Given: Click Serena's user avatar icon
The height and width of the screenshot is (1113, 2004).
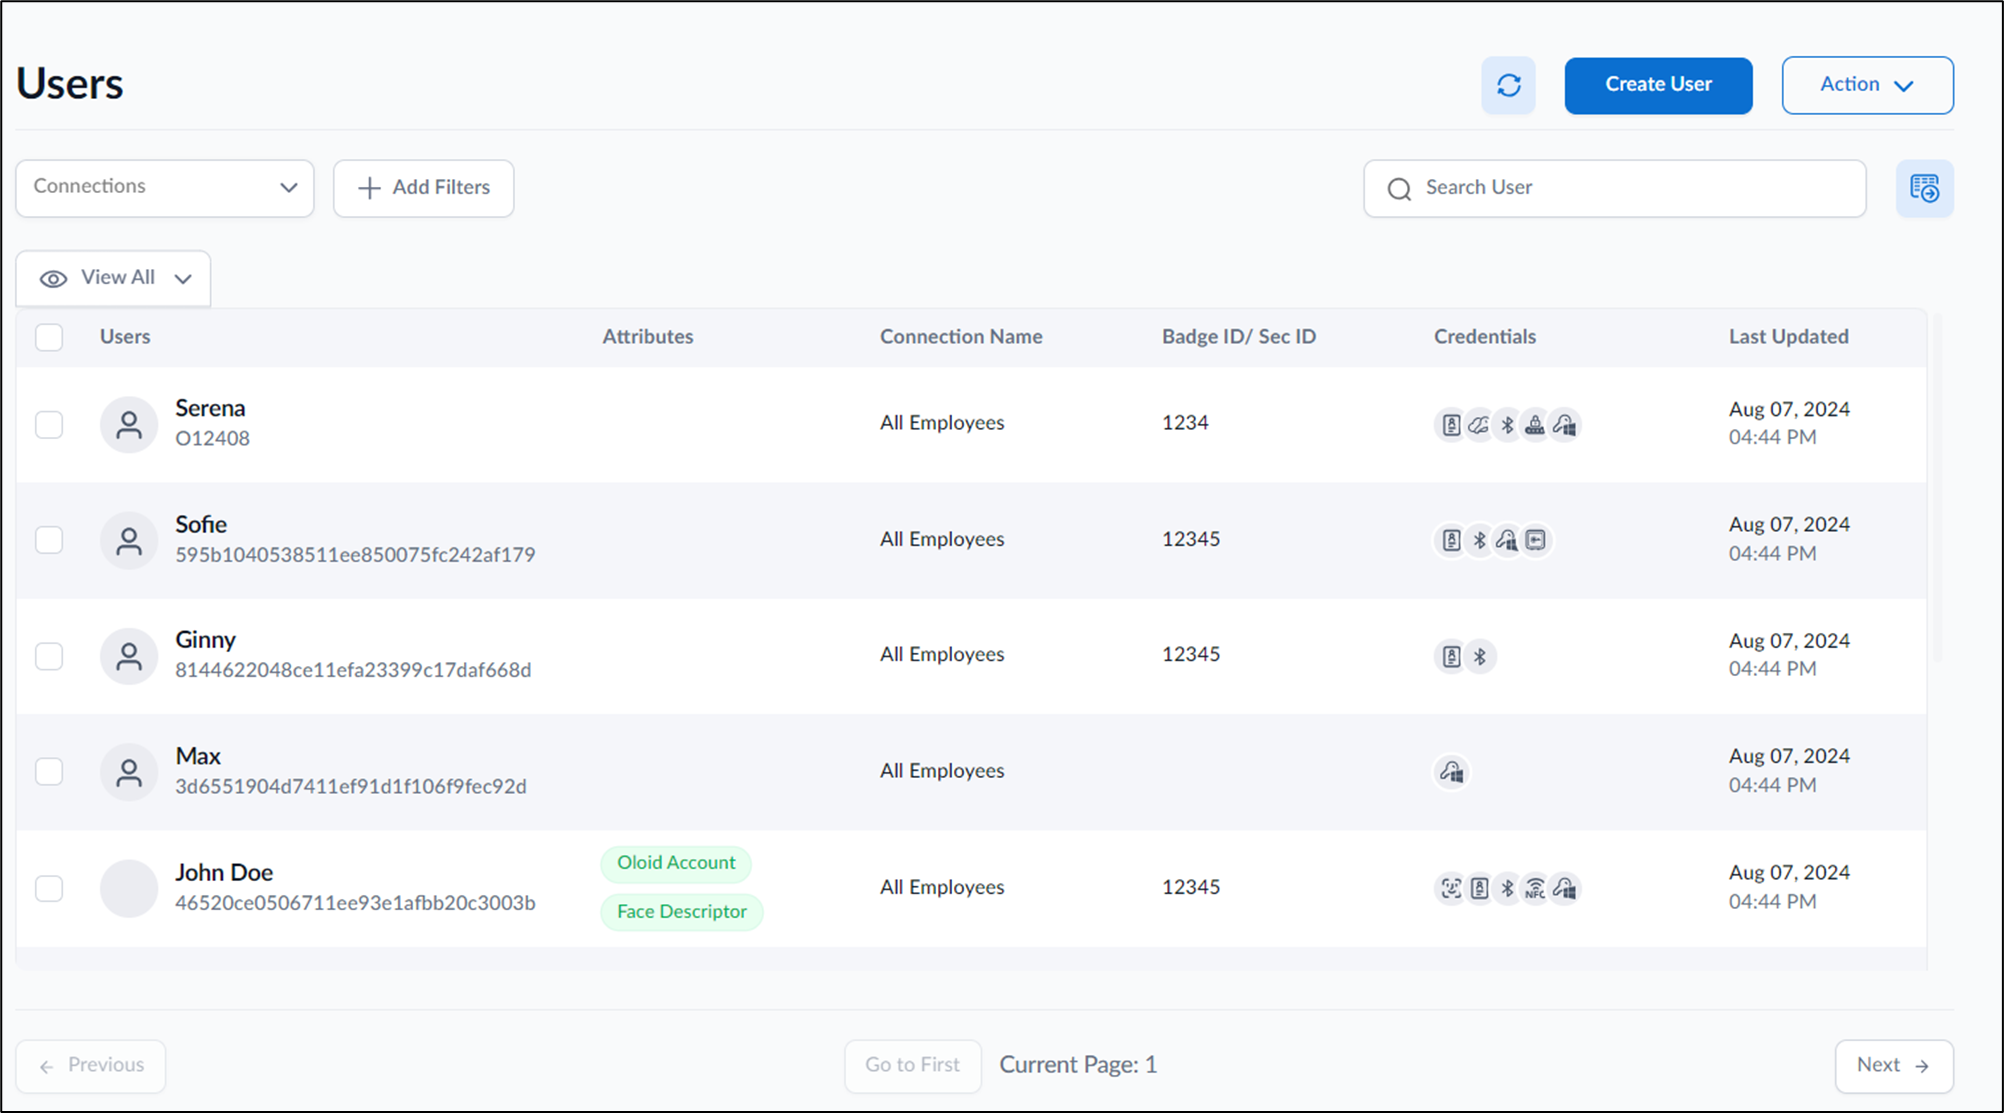Looking at the screenshot, I should 129,425.
